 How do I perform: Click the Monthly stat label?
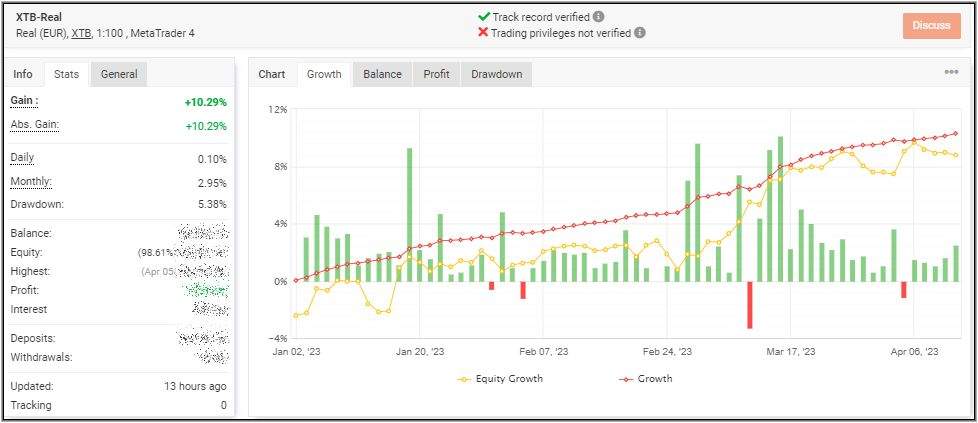click(x=31, y=182)
